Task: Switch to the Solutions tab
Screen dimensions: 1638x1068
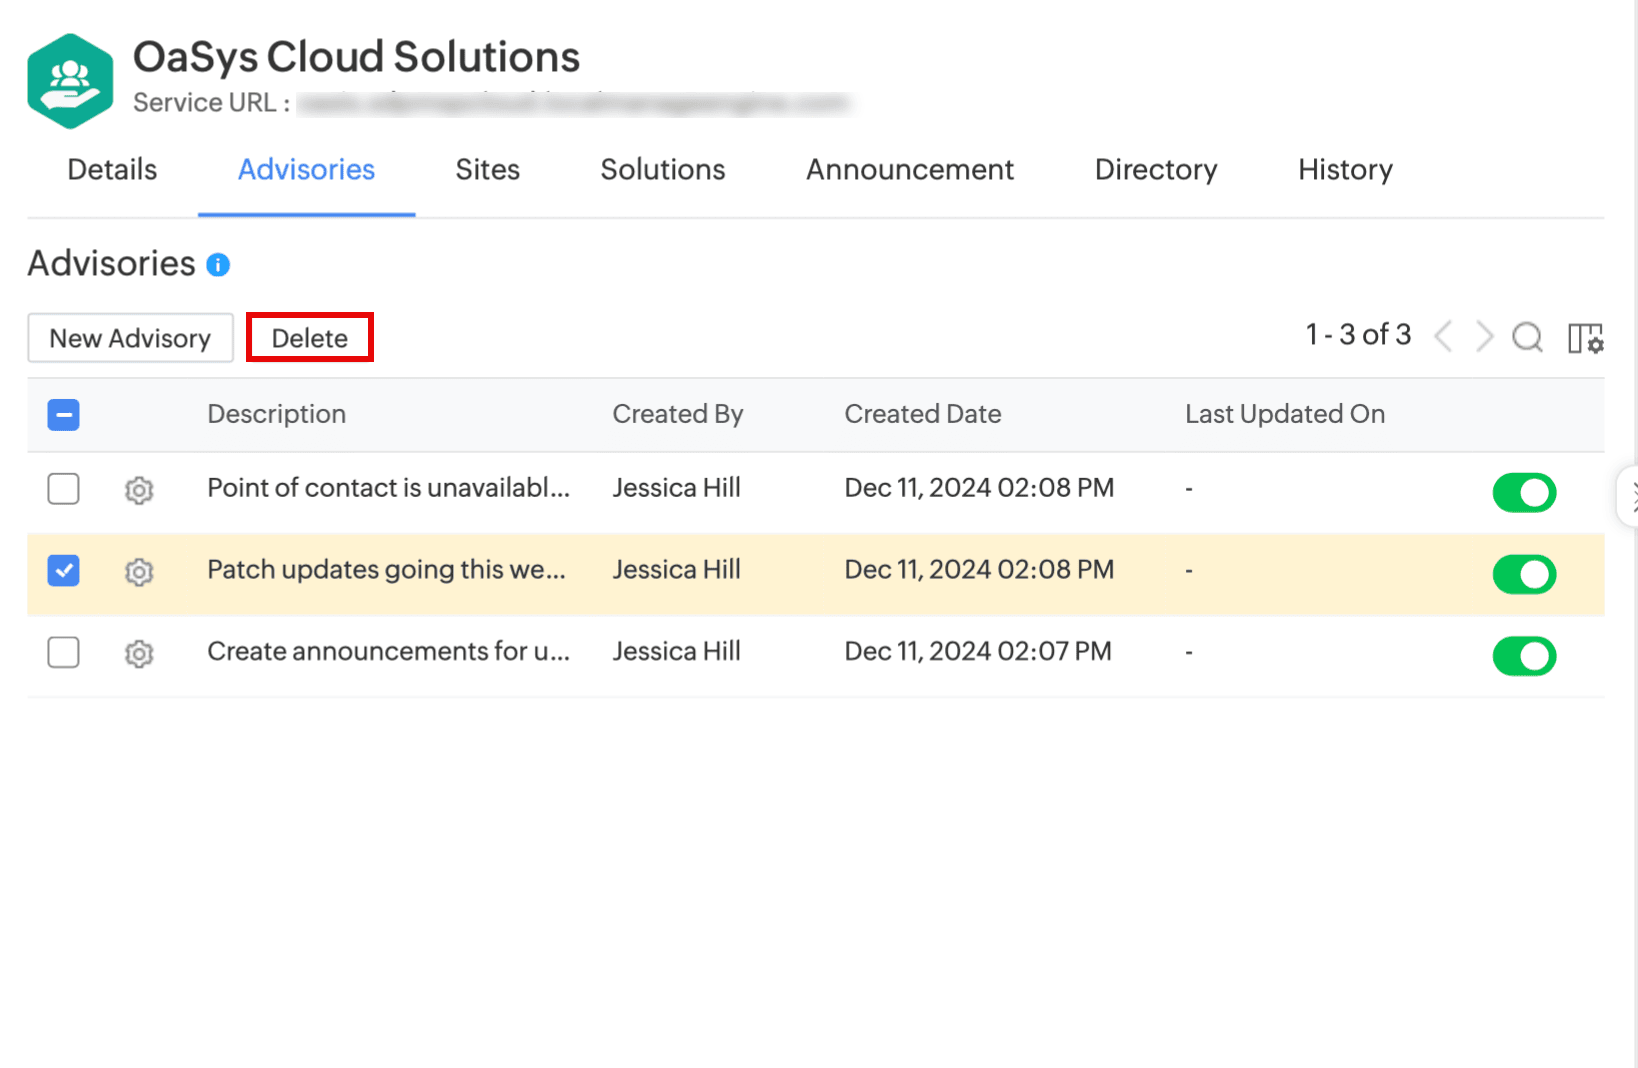Action: point(662,170)
